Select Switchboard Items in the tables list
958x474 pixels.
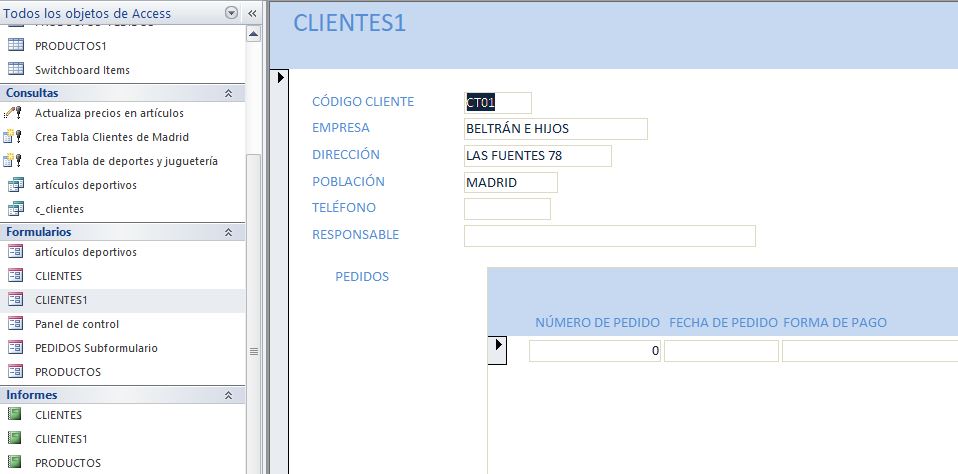[x=82, y=70]
